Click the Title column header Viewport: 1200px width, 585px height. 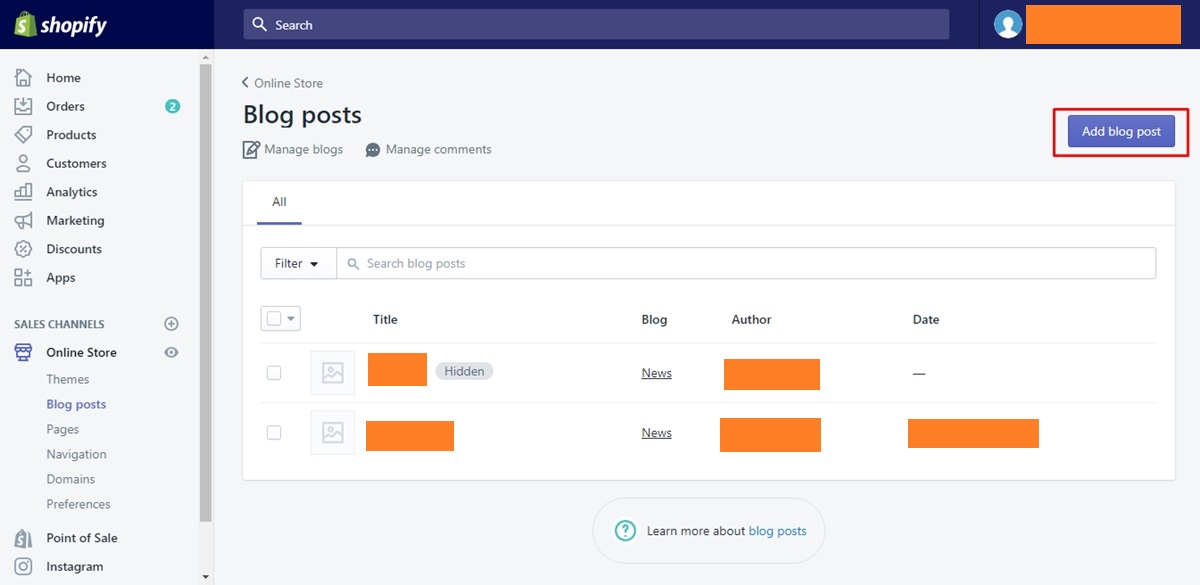385,320
